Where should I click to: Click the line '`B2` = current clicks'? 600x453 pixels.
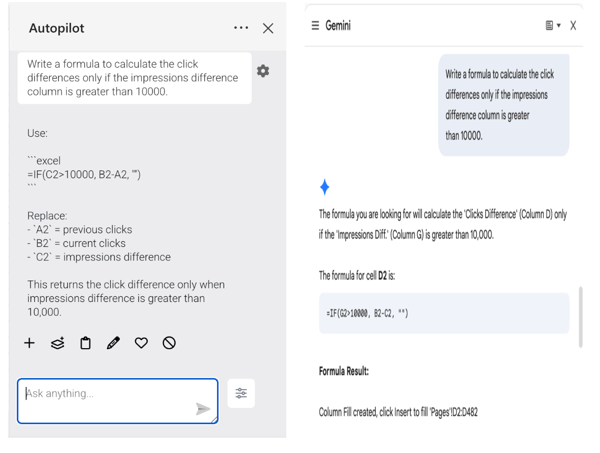pyautogui.click(x=76, y=243)
